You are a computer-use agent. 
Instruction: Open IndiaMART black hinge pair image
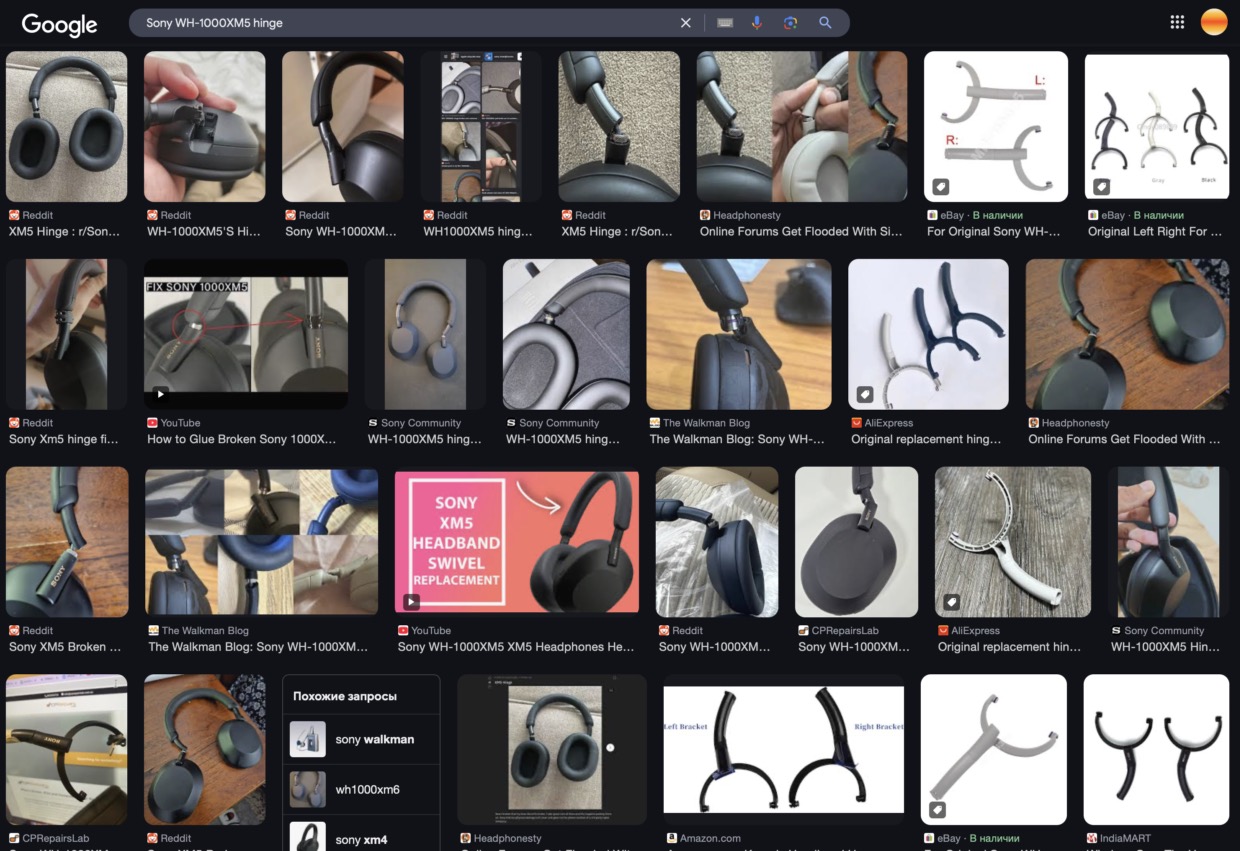click(1156, 749)
